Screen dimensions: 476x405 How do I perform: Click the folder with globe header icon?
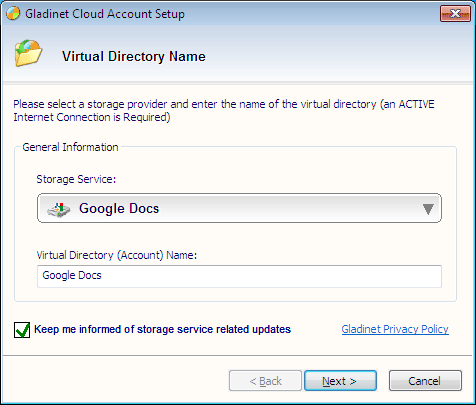[28, 53]
